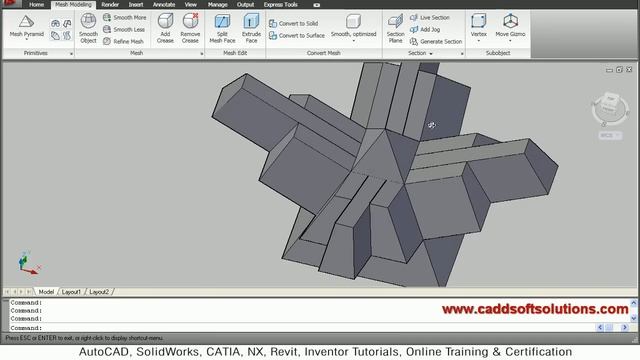Open the View ribbon tab

pyautogui.click(x=191, y=4)
